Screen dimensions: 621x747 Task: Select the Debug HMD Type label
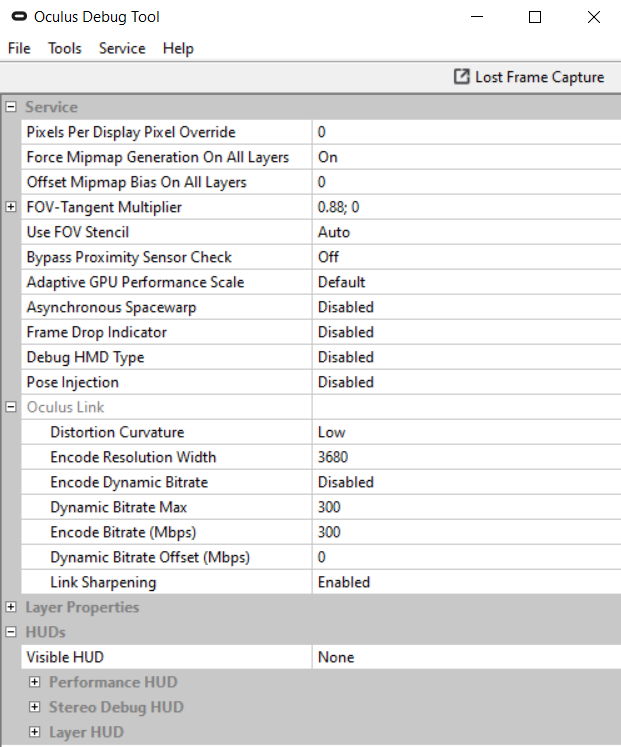point(85,357)
